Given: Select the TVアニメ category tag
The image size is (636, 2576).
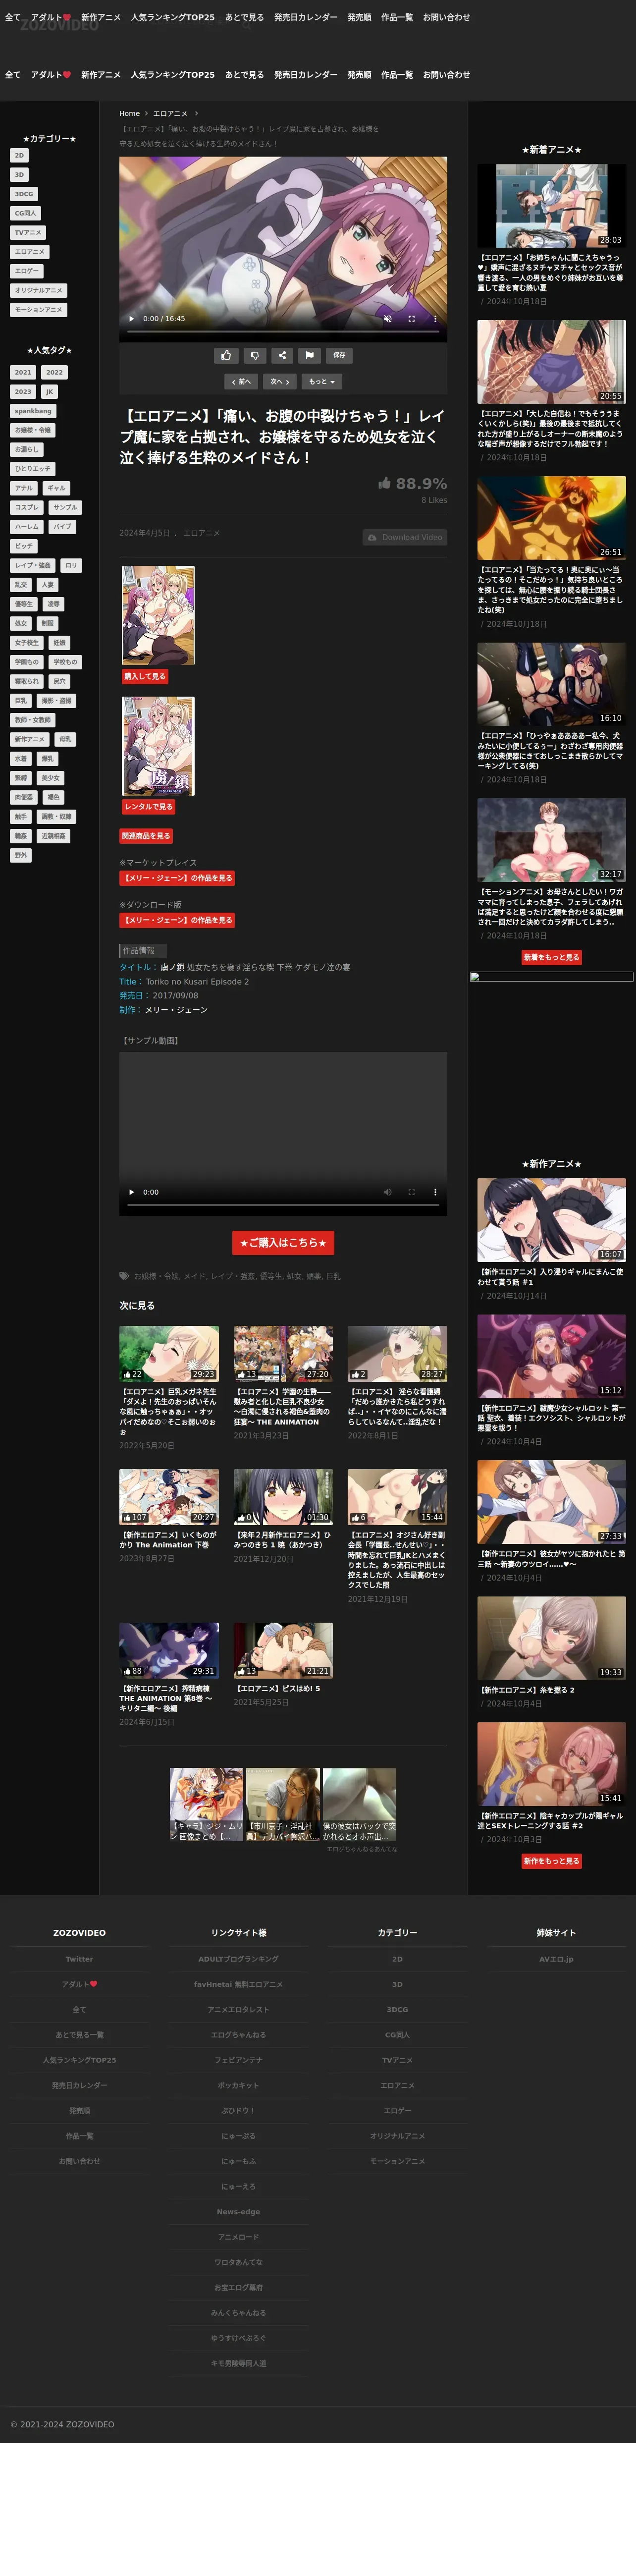Looking at the screenshot, I should point(28,232).
